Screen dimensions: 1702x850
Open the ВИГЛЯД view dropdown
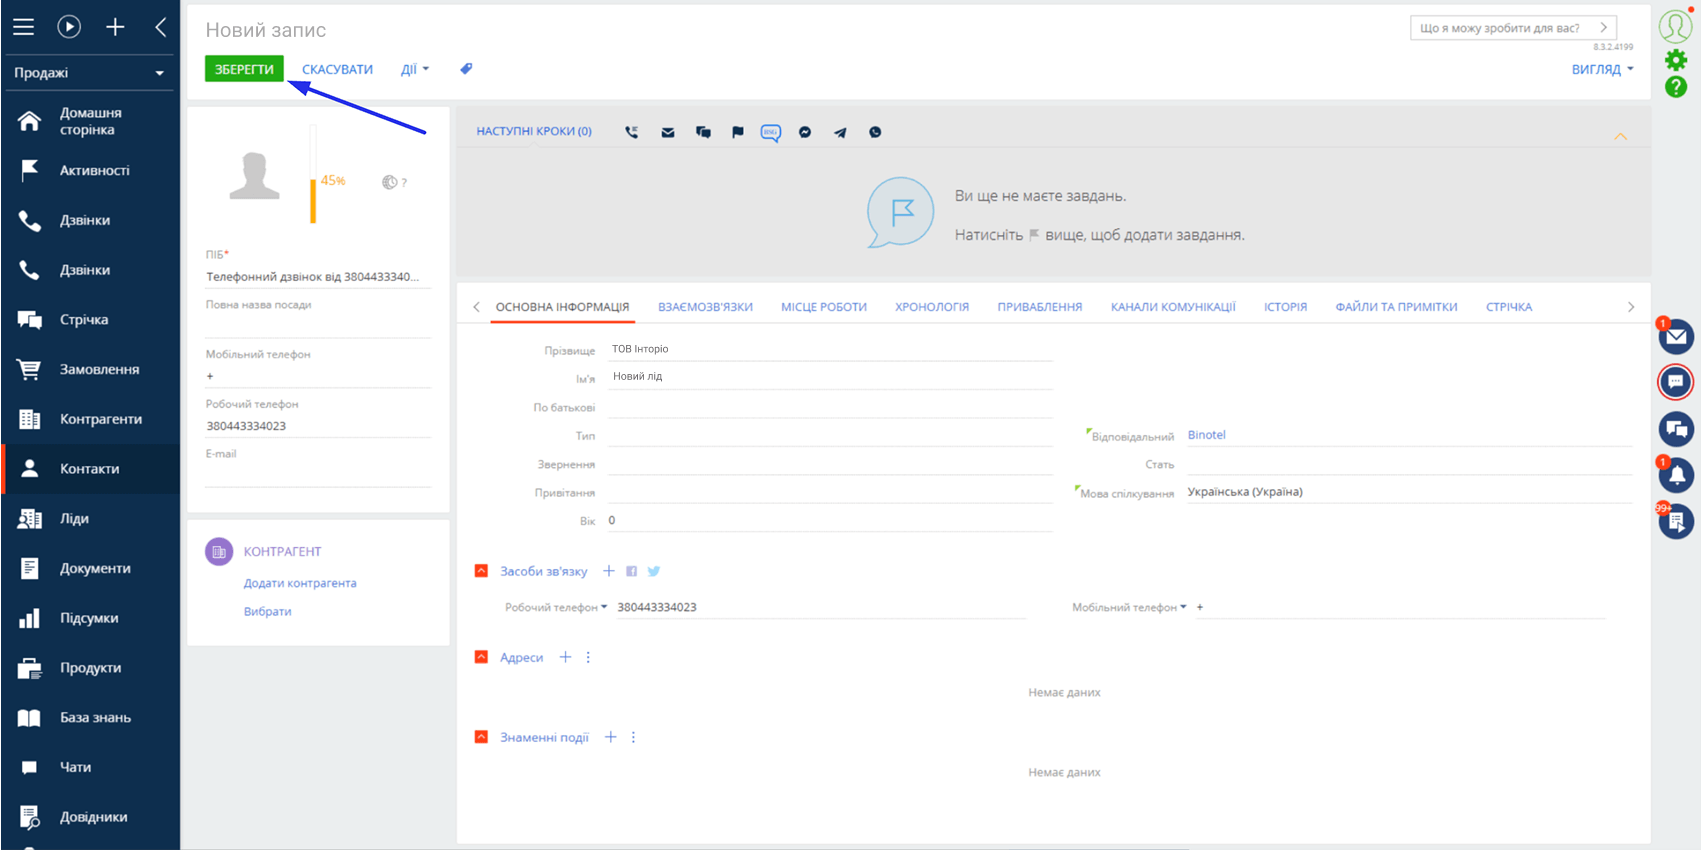1603,69
